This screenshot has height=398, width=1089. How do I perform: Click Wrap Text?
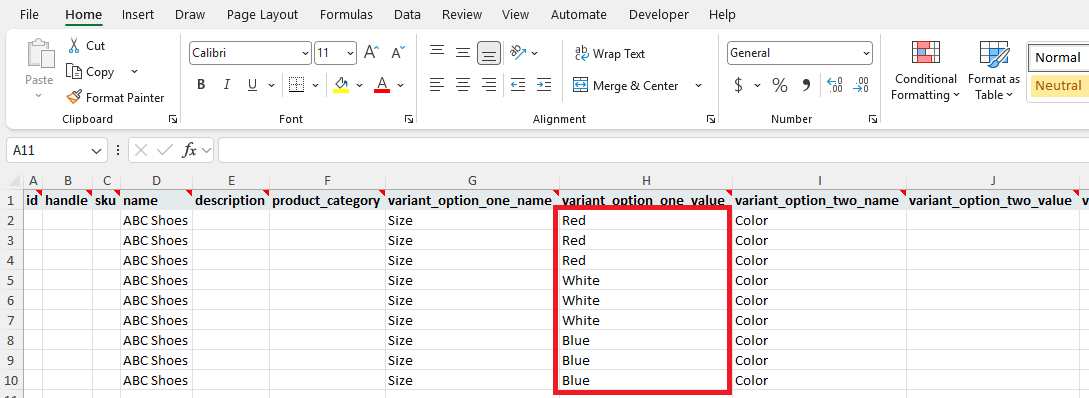(609, 53)
